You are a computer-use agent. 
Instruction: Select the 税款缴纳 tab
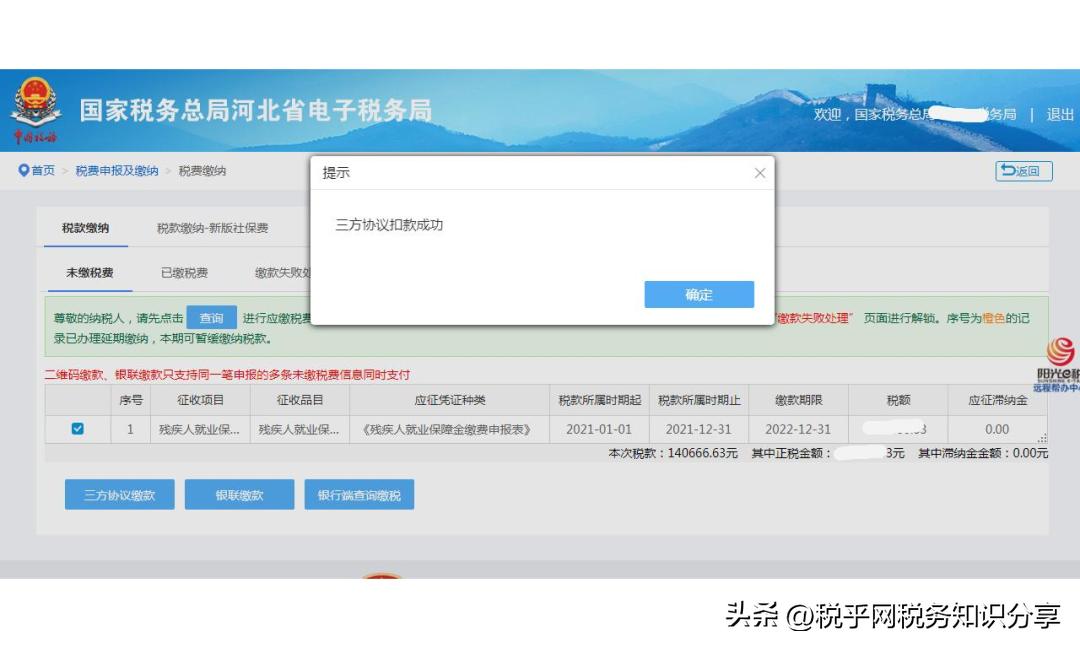coord(85,226)
